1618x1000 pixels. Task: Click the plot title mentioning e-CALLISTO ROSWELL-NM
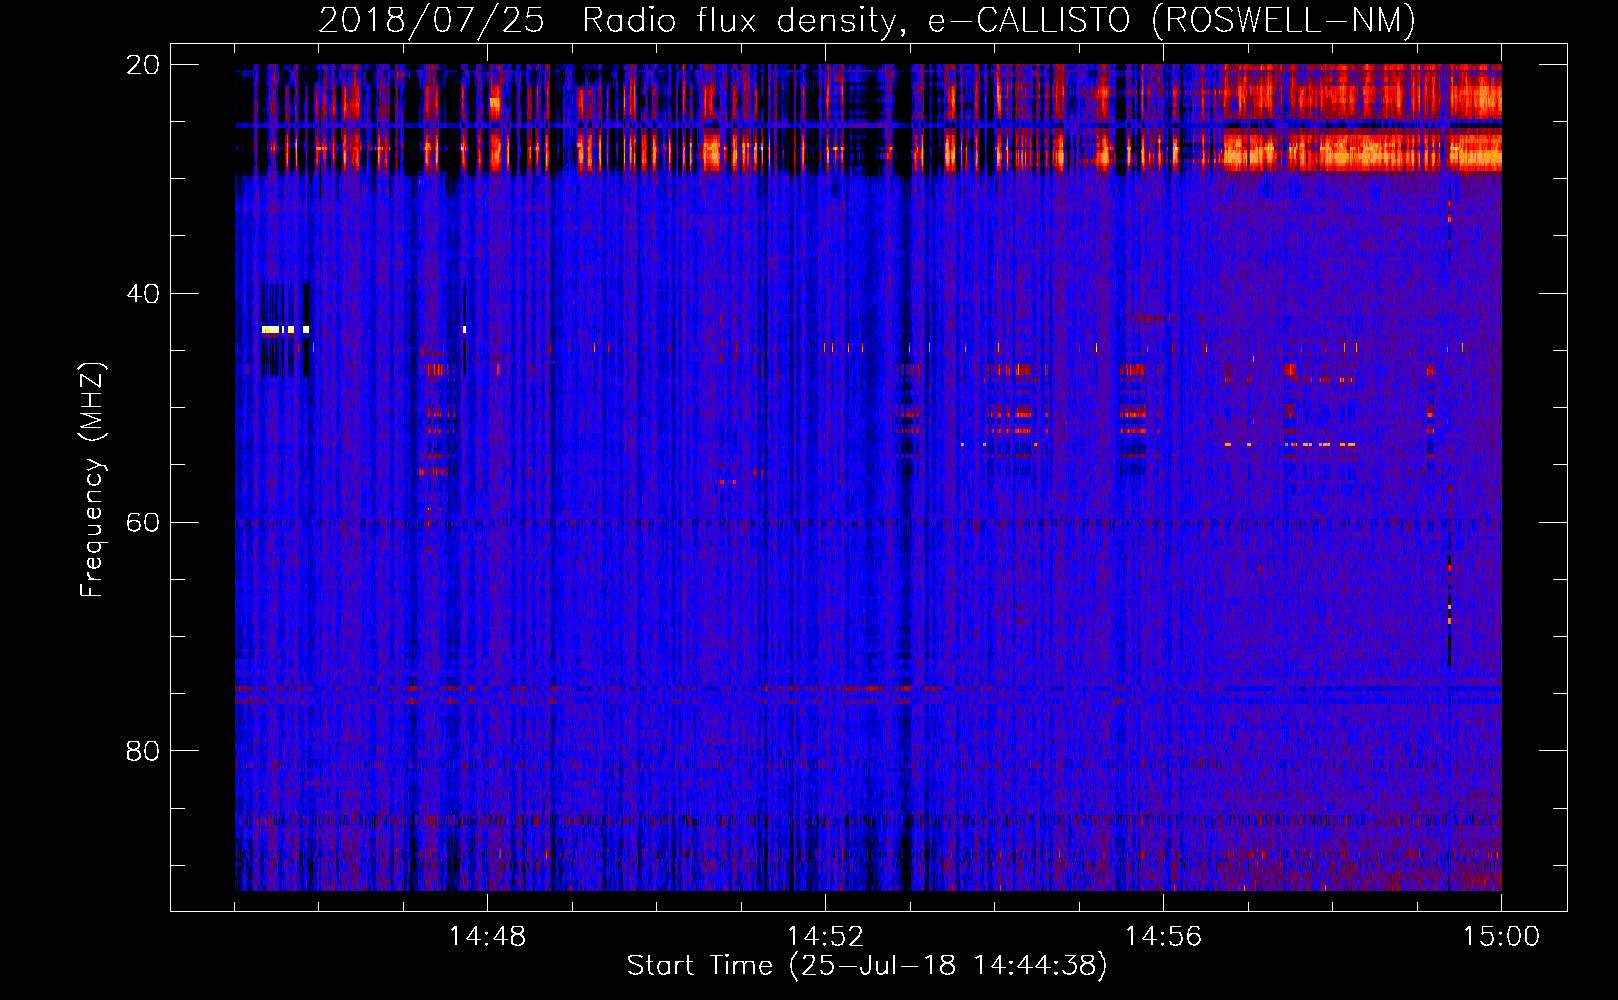867,20
